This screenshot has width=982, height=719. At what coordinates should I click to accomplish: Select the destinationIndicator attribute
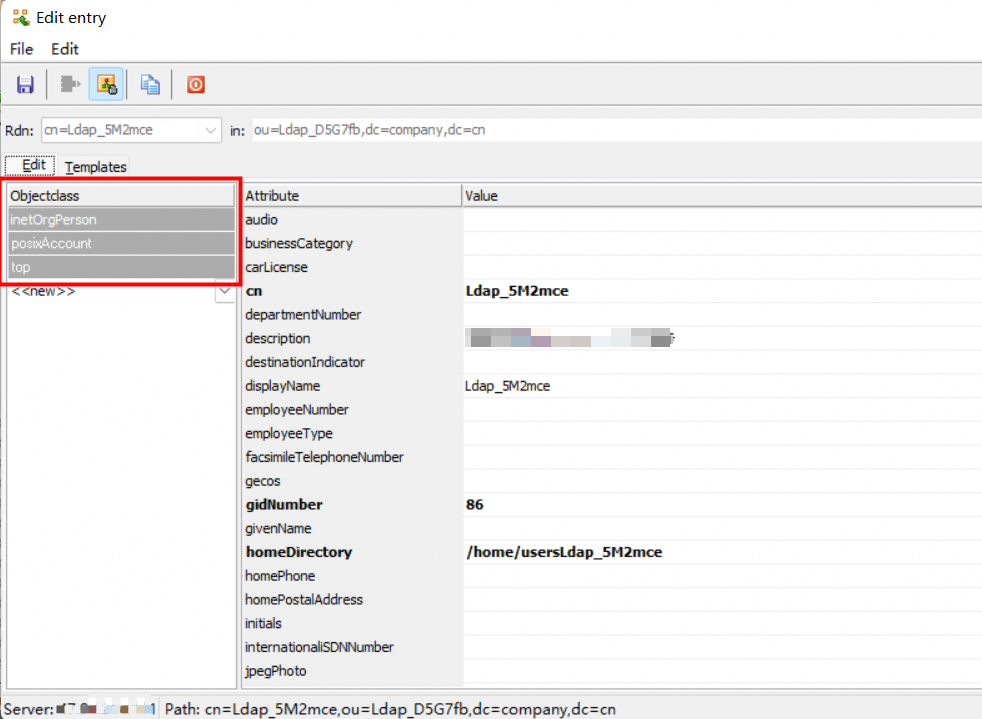click(x=304, y=363)
